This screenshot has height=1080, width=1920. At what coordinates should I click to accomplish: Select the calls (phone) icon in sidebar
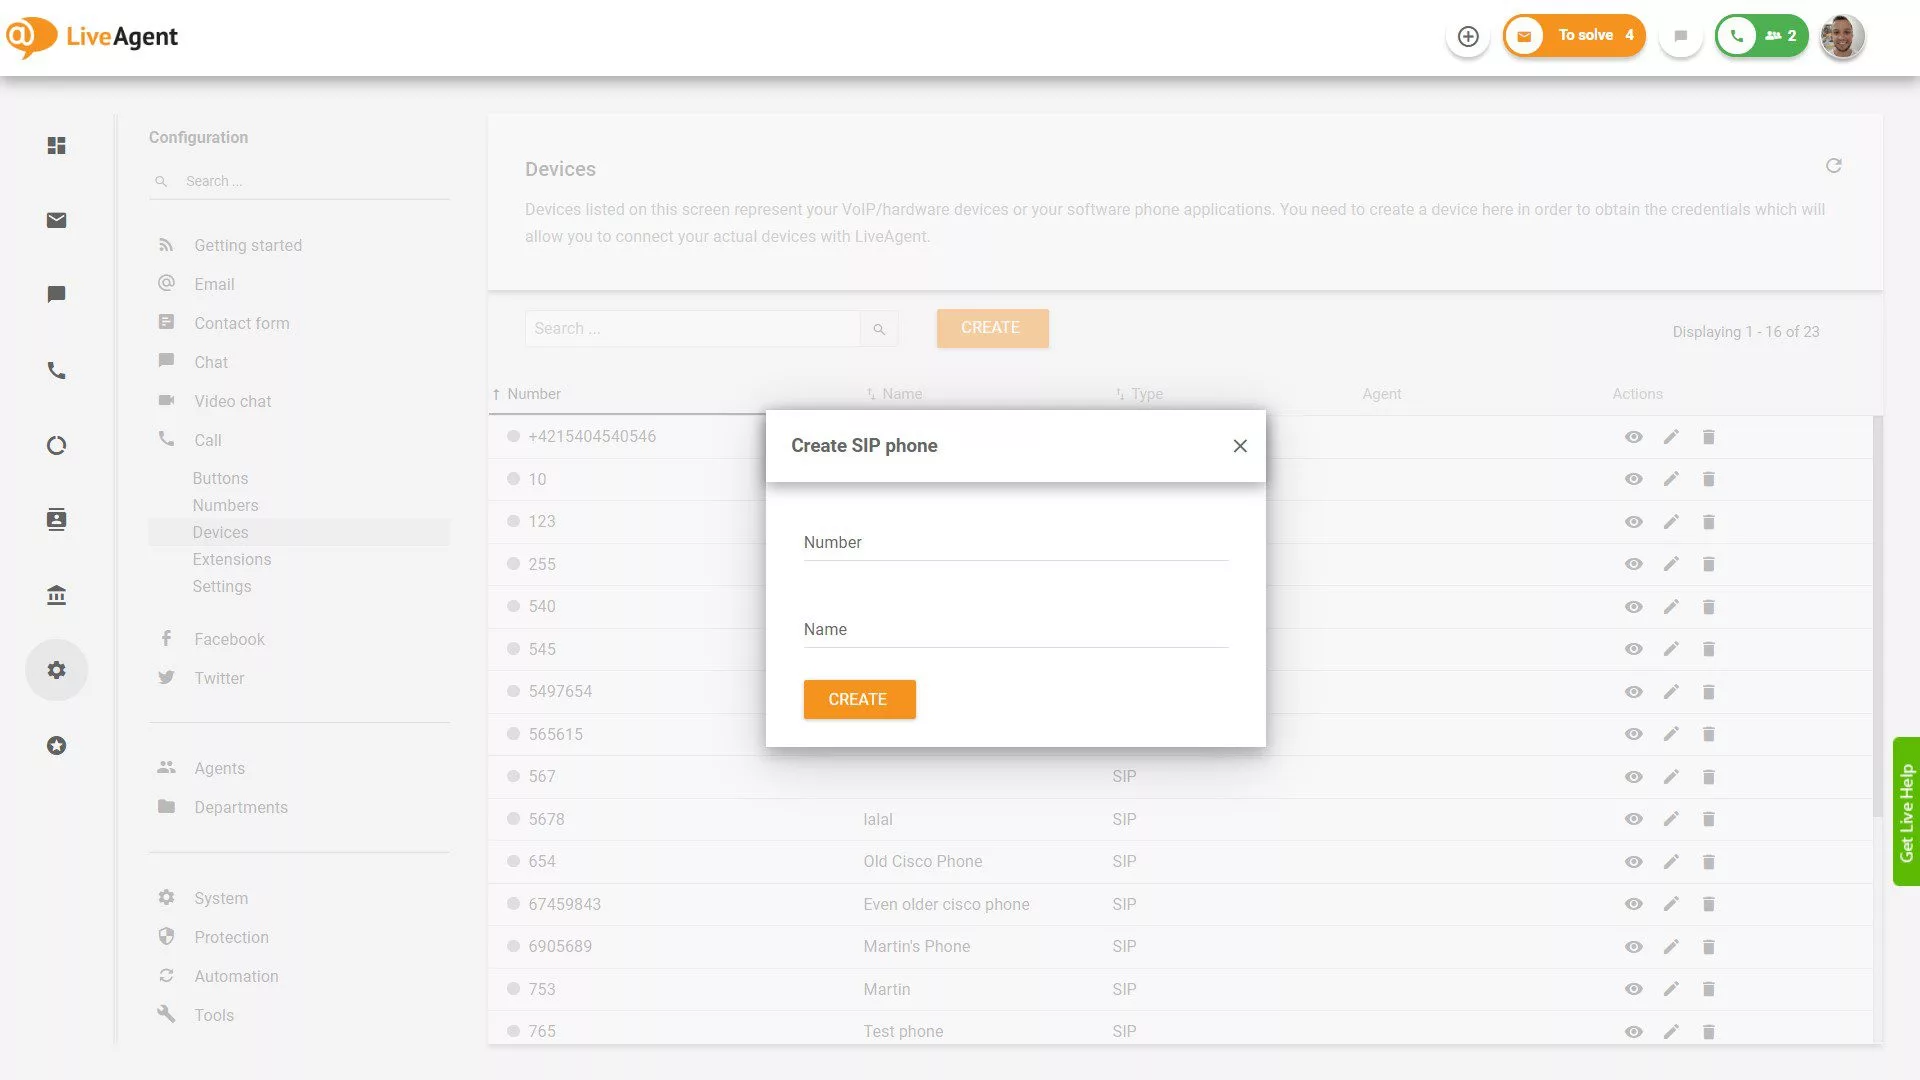point(56,370)
